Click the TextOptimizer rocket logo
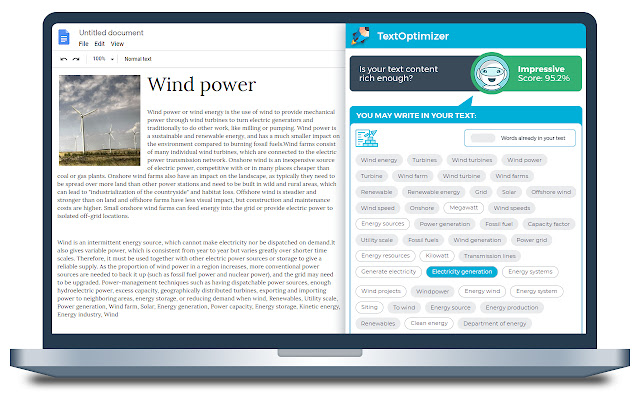Viewport: 640px width, 400px height. tap(360, 36)
